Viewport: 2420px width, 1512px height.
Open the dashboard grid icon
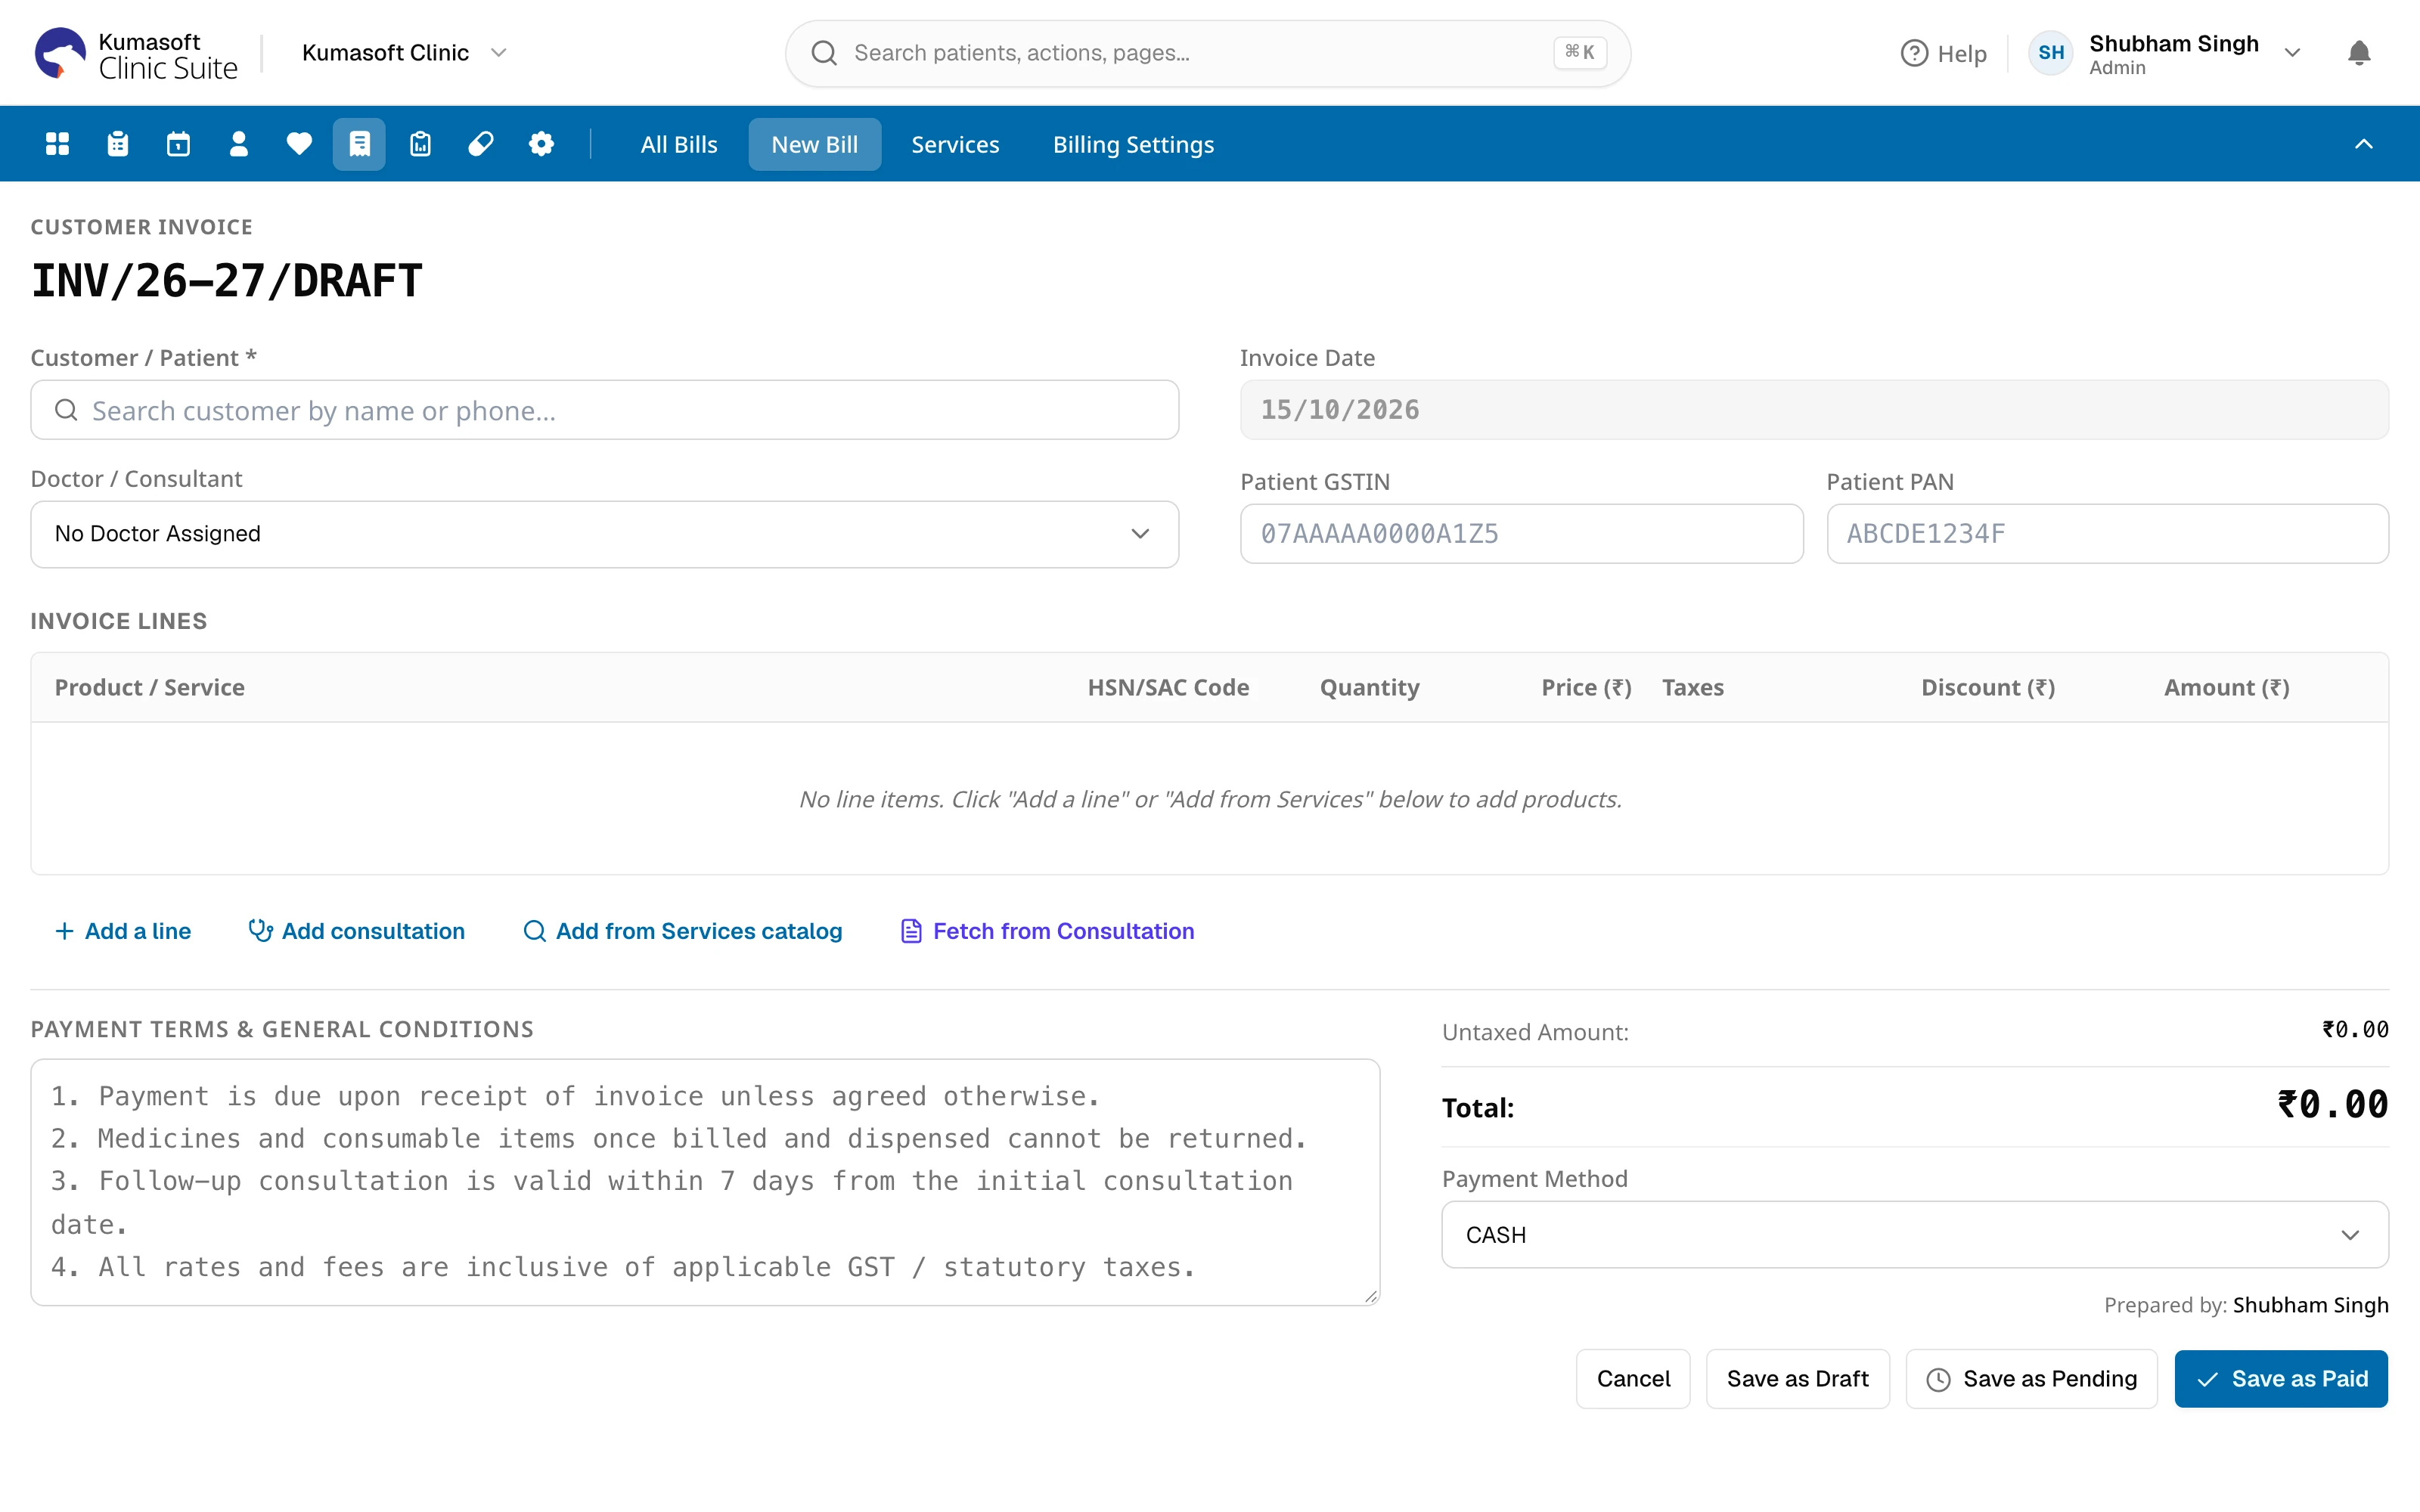click(x=57, y=144)
